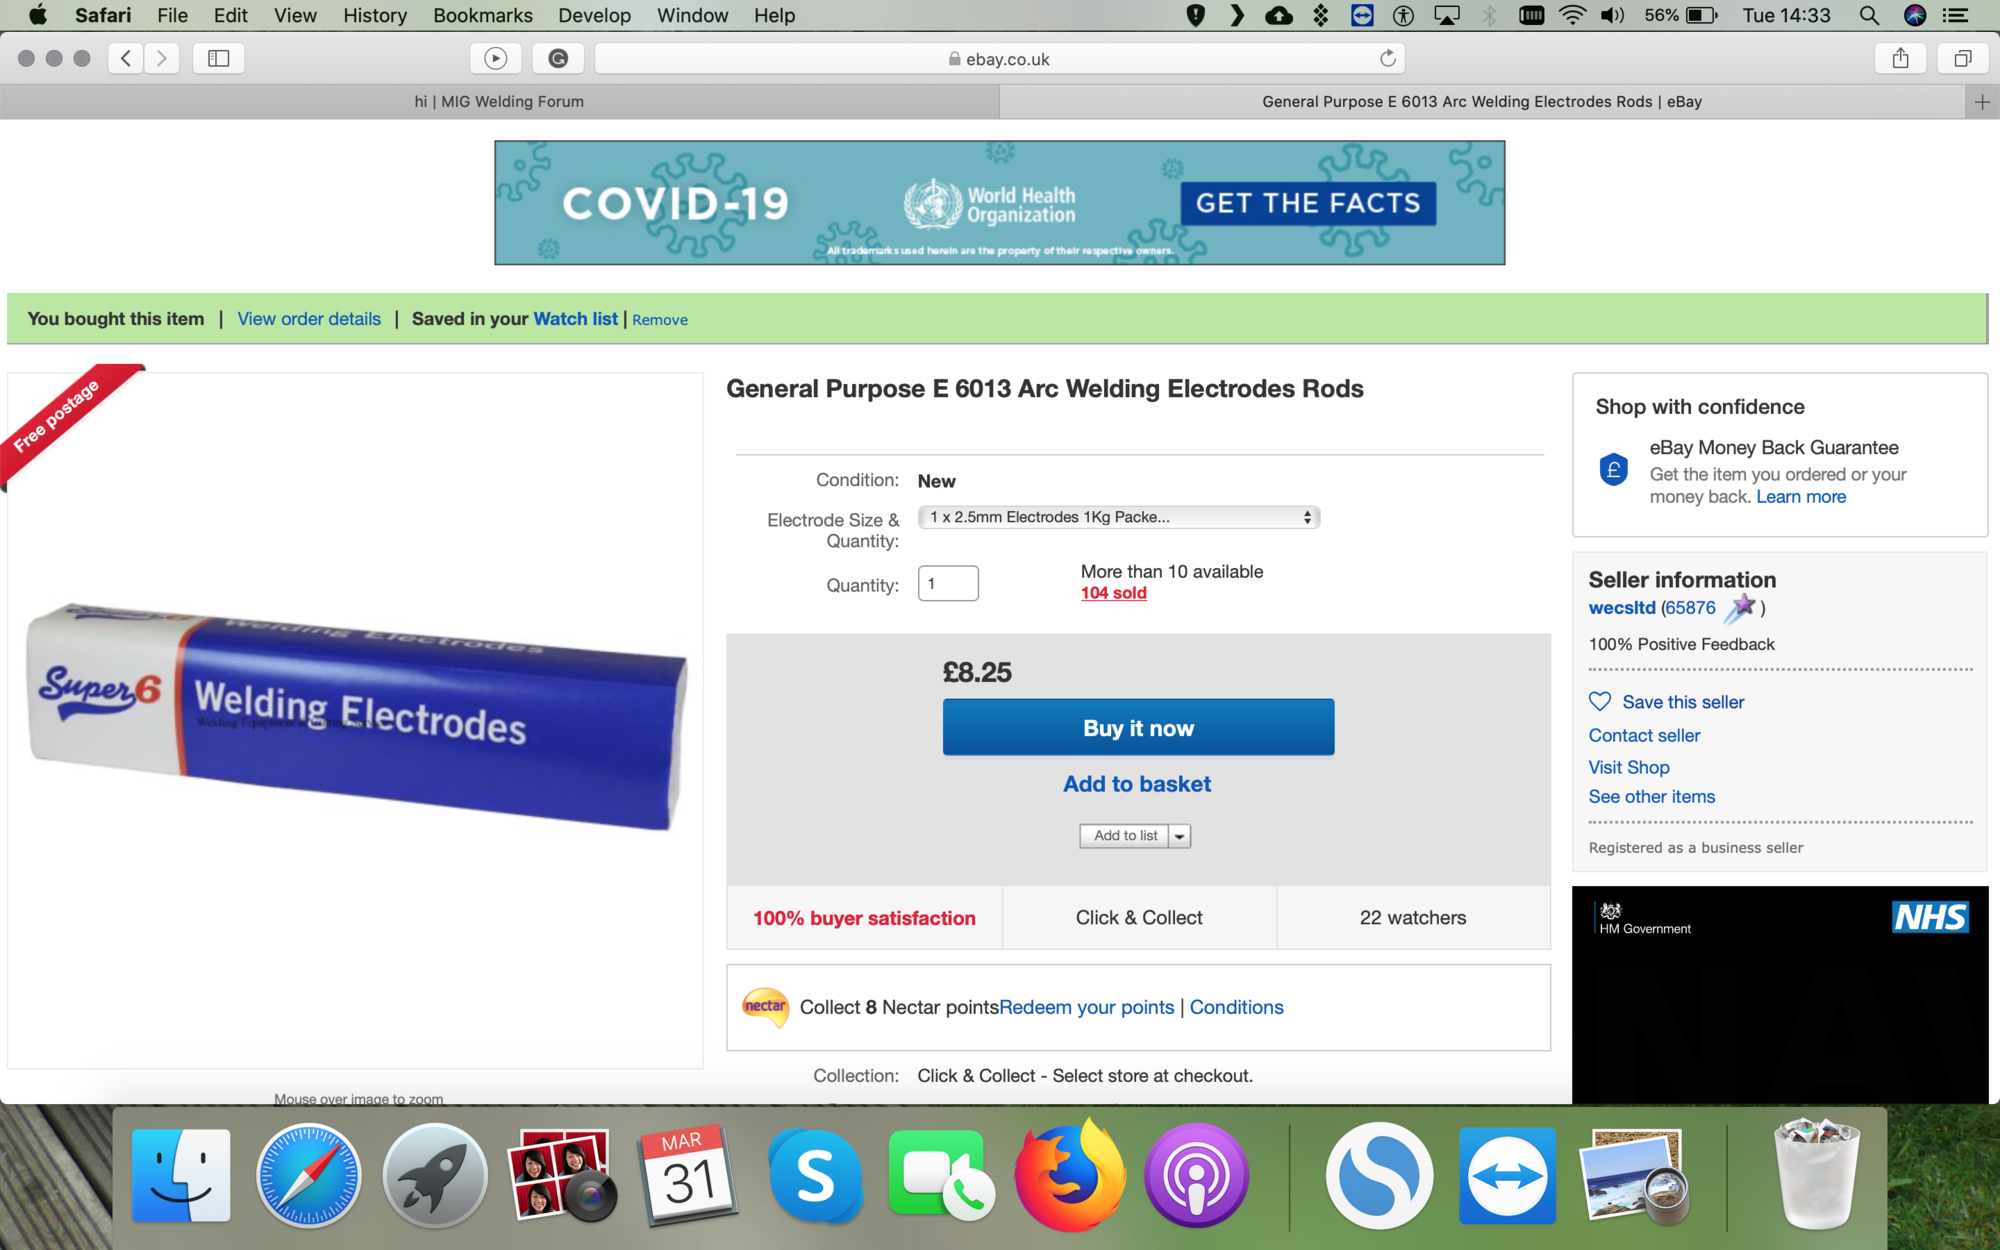
Task: Remove item from Watch list
Action: tap(660, 320)
